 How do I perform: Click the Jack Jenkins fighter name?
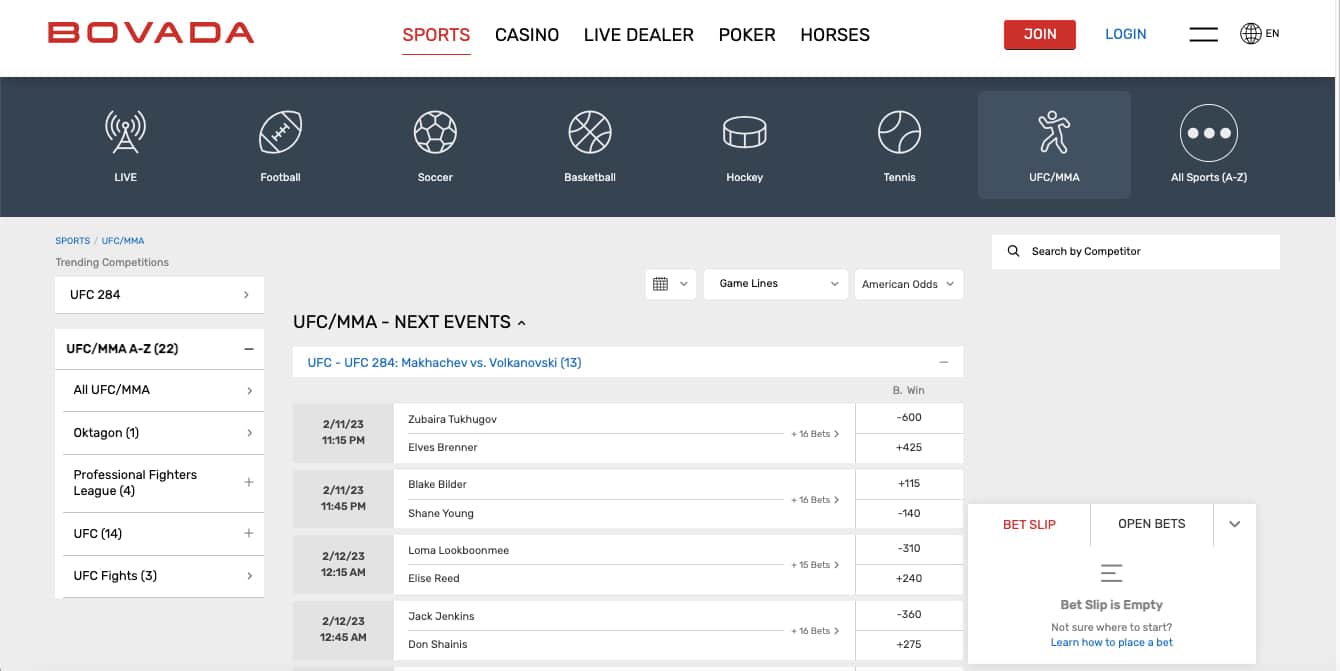pyautogui.click(x=441, y=616)
